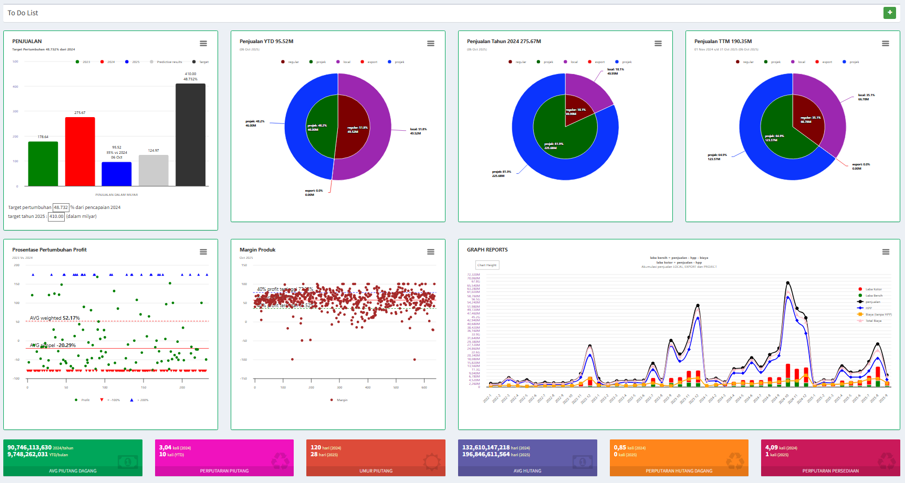This screenshot has width=908, height=485.
Task: Open Penjualan Tahun 2024 chart menu icon
Action: click(658, 44)
